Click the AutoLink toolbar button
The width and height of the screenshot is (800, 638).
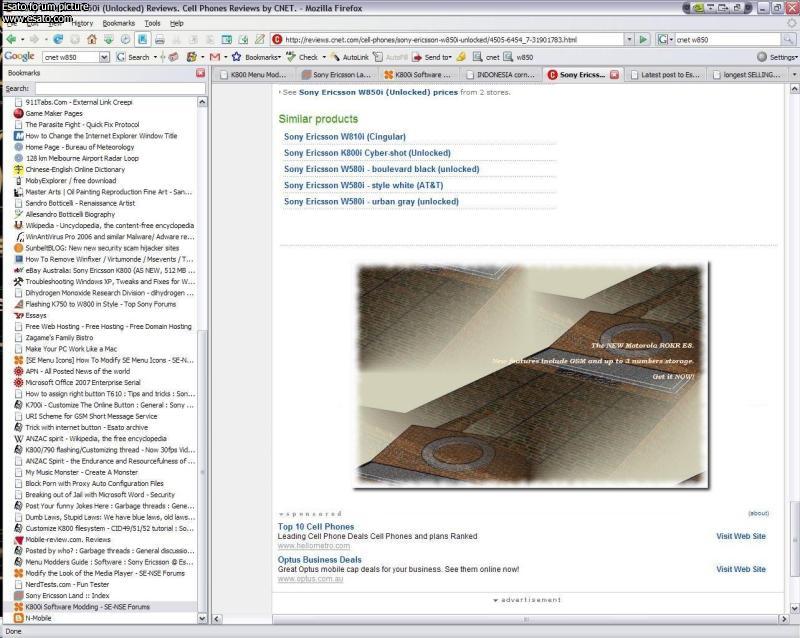pyautogui.click(x=349, y=57)
